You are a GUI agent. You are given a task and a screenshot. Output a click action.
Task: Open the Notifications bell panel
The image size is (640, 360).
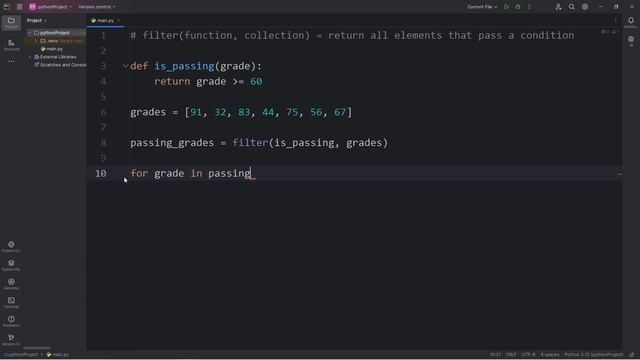(631, 22)
